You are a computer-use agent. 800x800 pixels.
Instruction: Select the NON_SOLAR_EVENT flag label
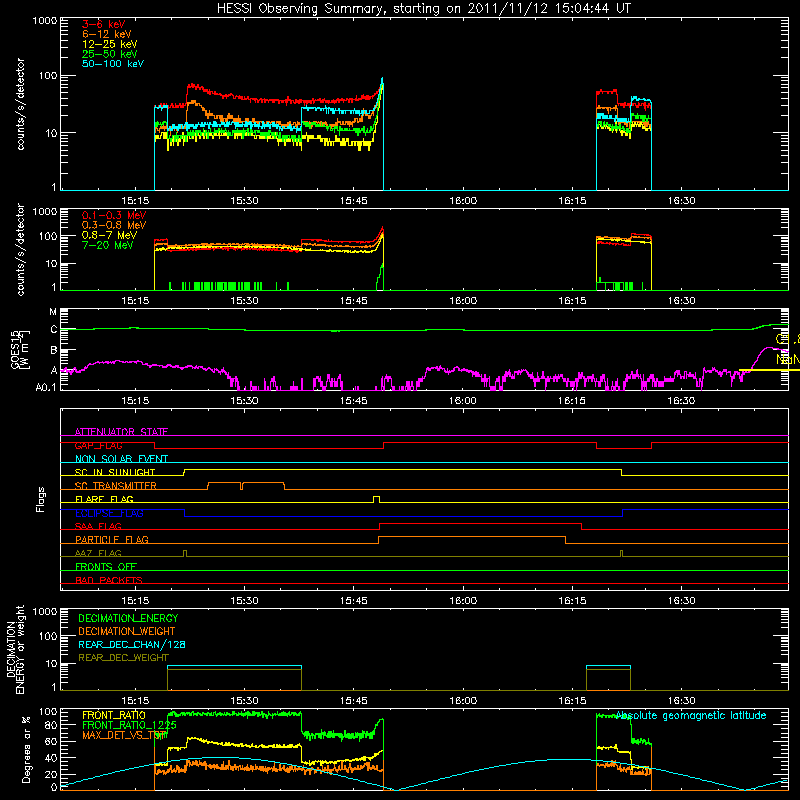pos(121,459)
